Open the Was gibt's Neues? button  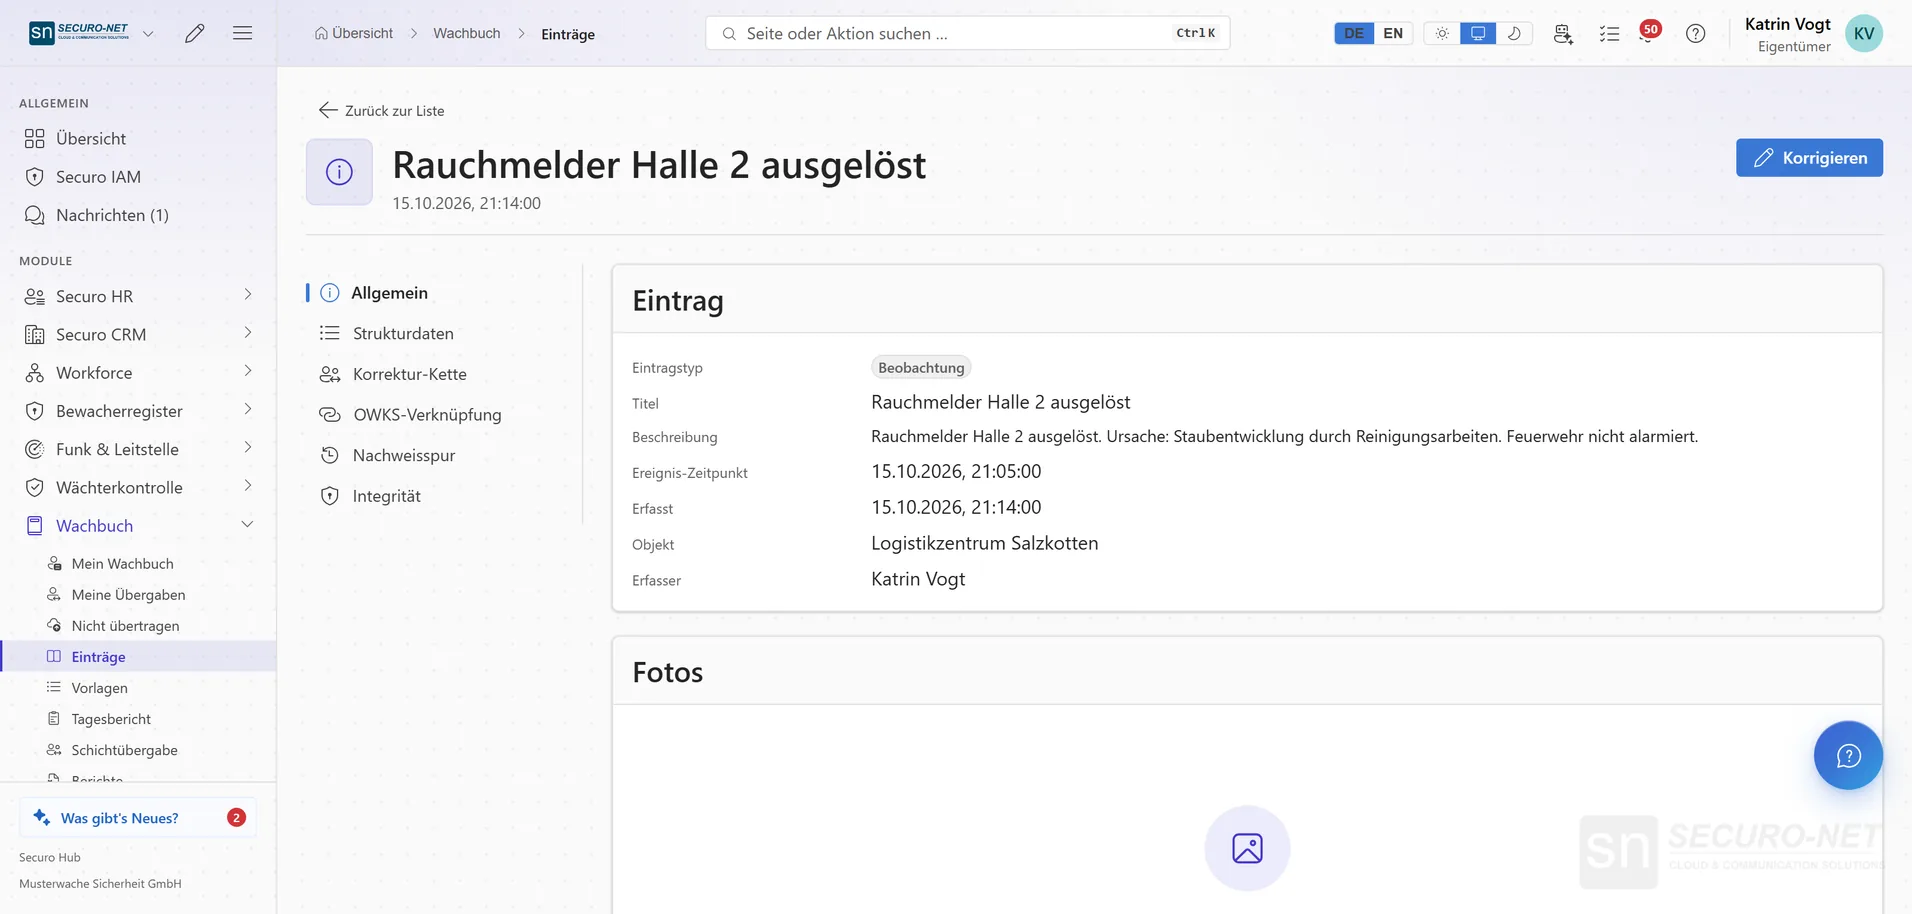tap(138, 817)
